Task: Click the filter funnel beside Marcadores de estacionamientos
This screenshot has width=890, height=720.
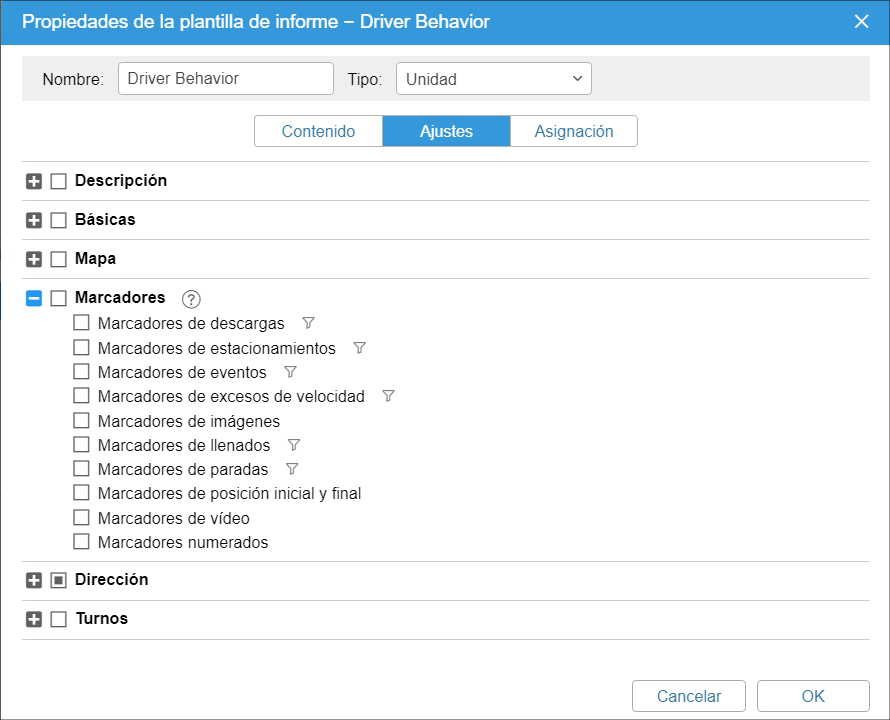Action: pos(358,347)
